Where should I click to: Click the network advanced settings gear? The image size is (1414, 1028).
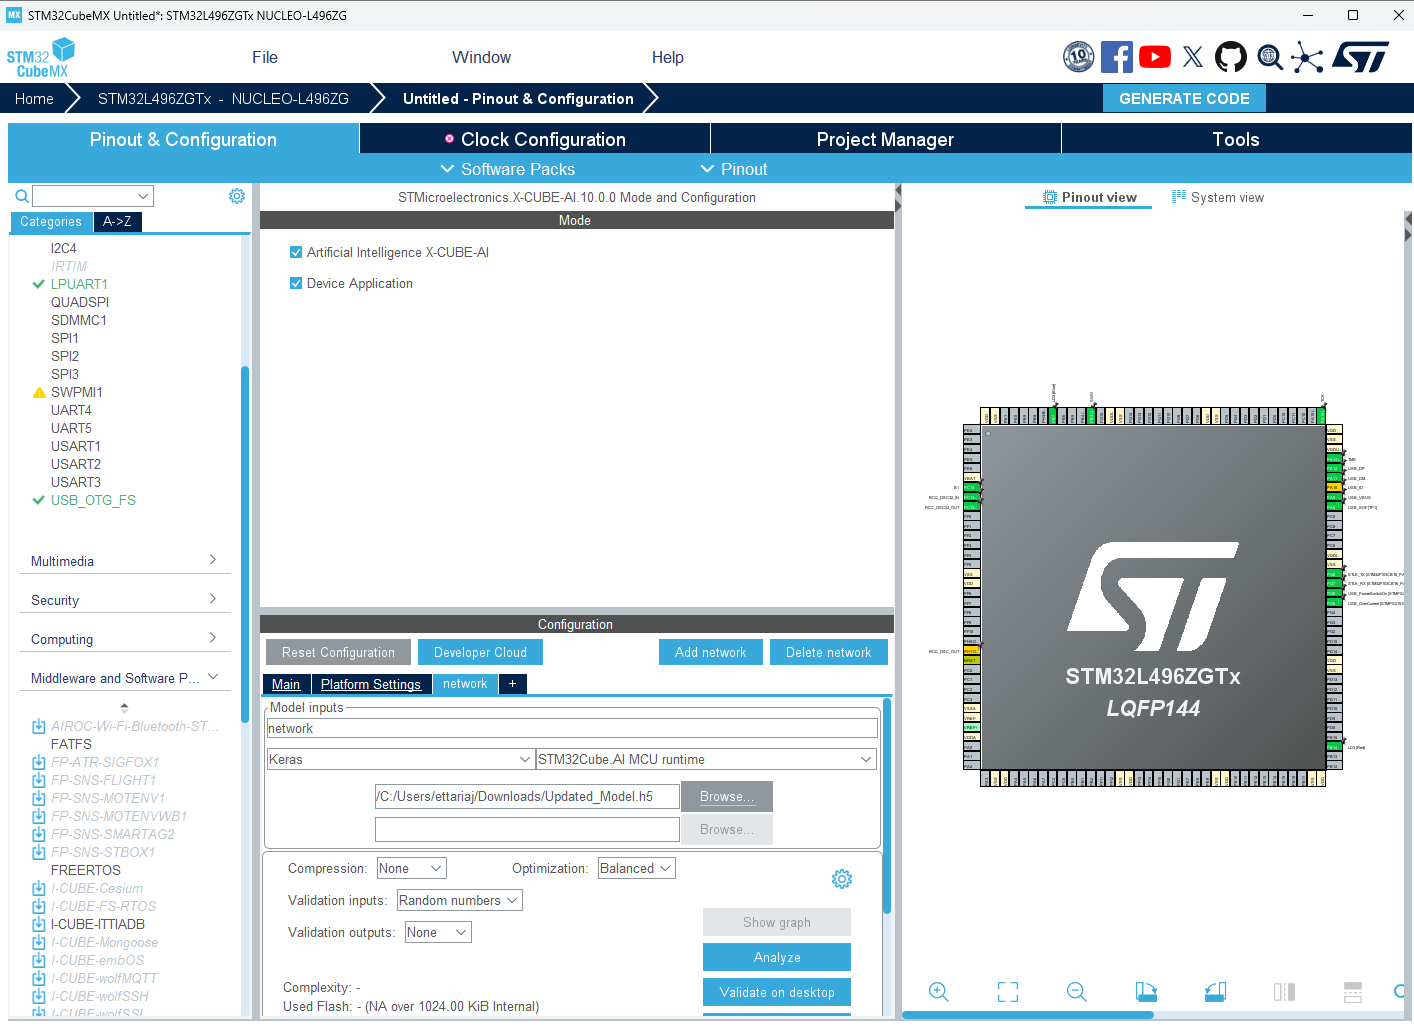[x=841, y=878]
